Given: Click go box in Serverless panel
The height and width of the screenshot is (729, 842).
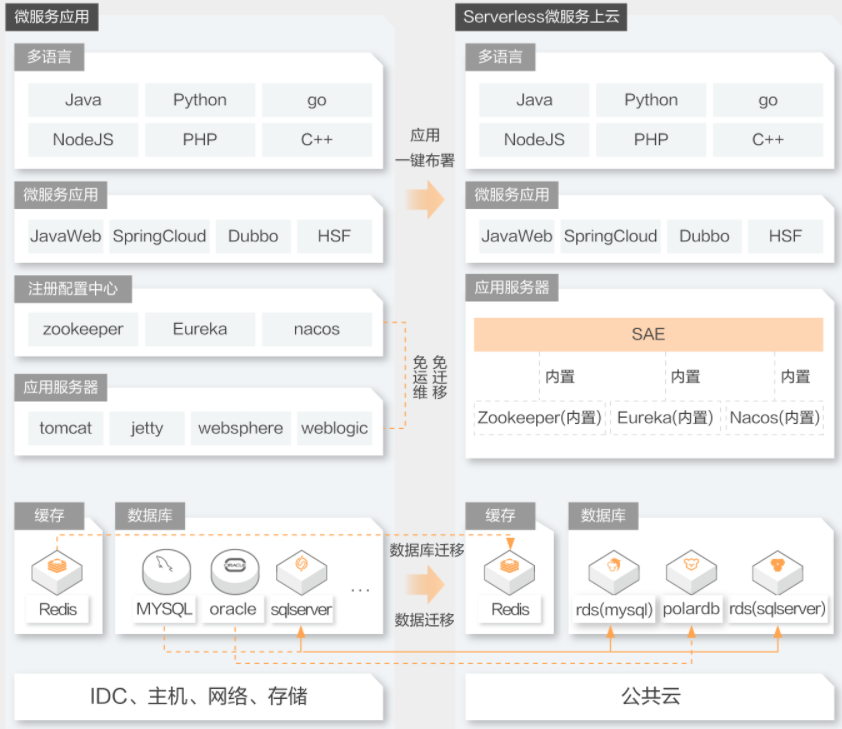Looking at the screenshot, I should (768, 100).
